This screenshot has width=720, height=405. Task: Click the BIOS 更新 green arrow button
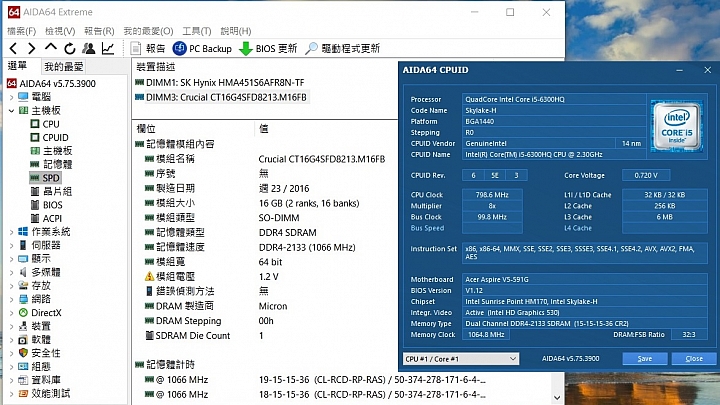click(x=267, y=48)
